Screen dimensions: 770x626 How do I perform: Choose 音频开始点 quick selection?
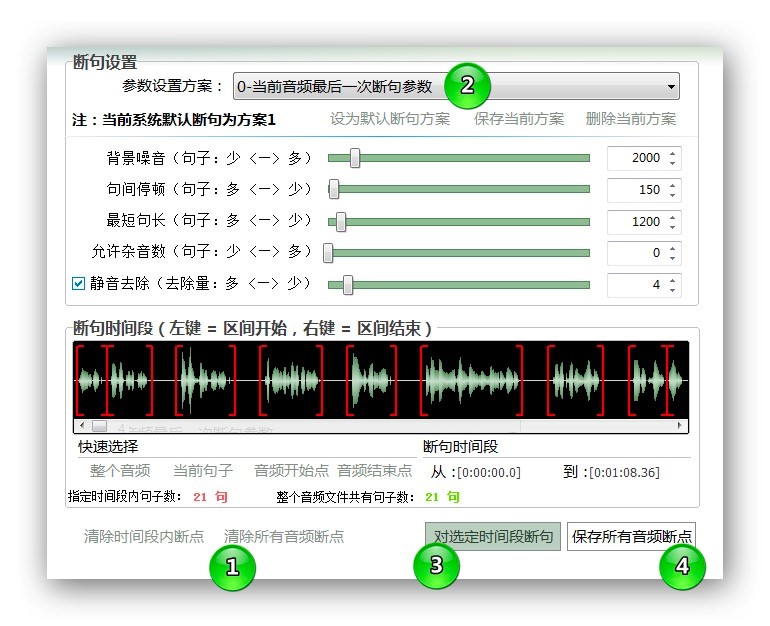pyautogui.click(x=291, y=471)
